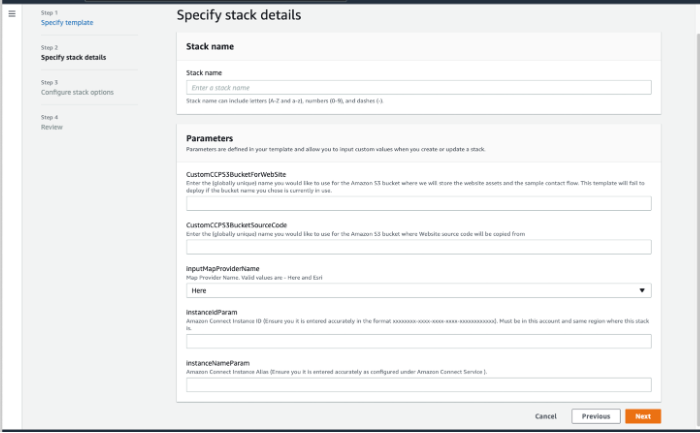Select the Review step in sidebar

point(52,127)
